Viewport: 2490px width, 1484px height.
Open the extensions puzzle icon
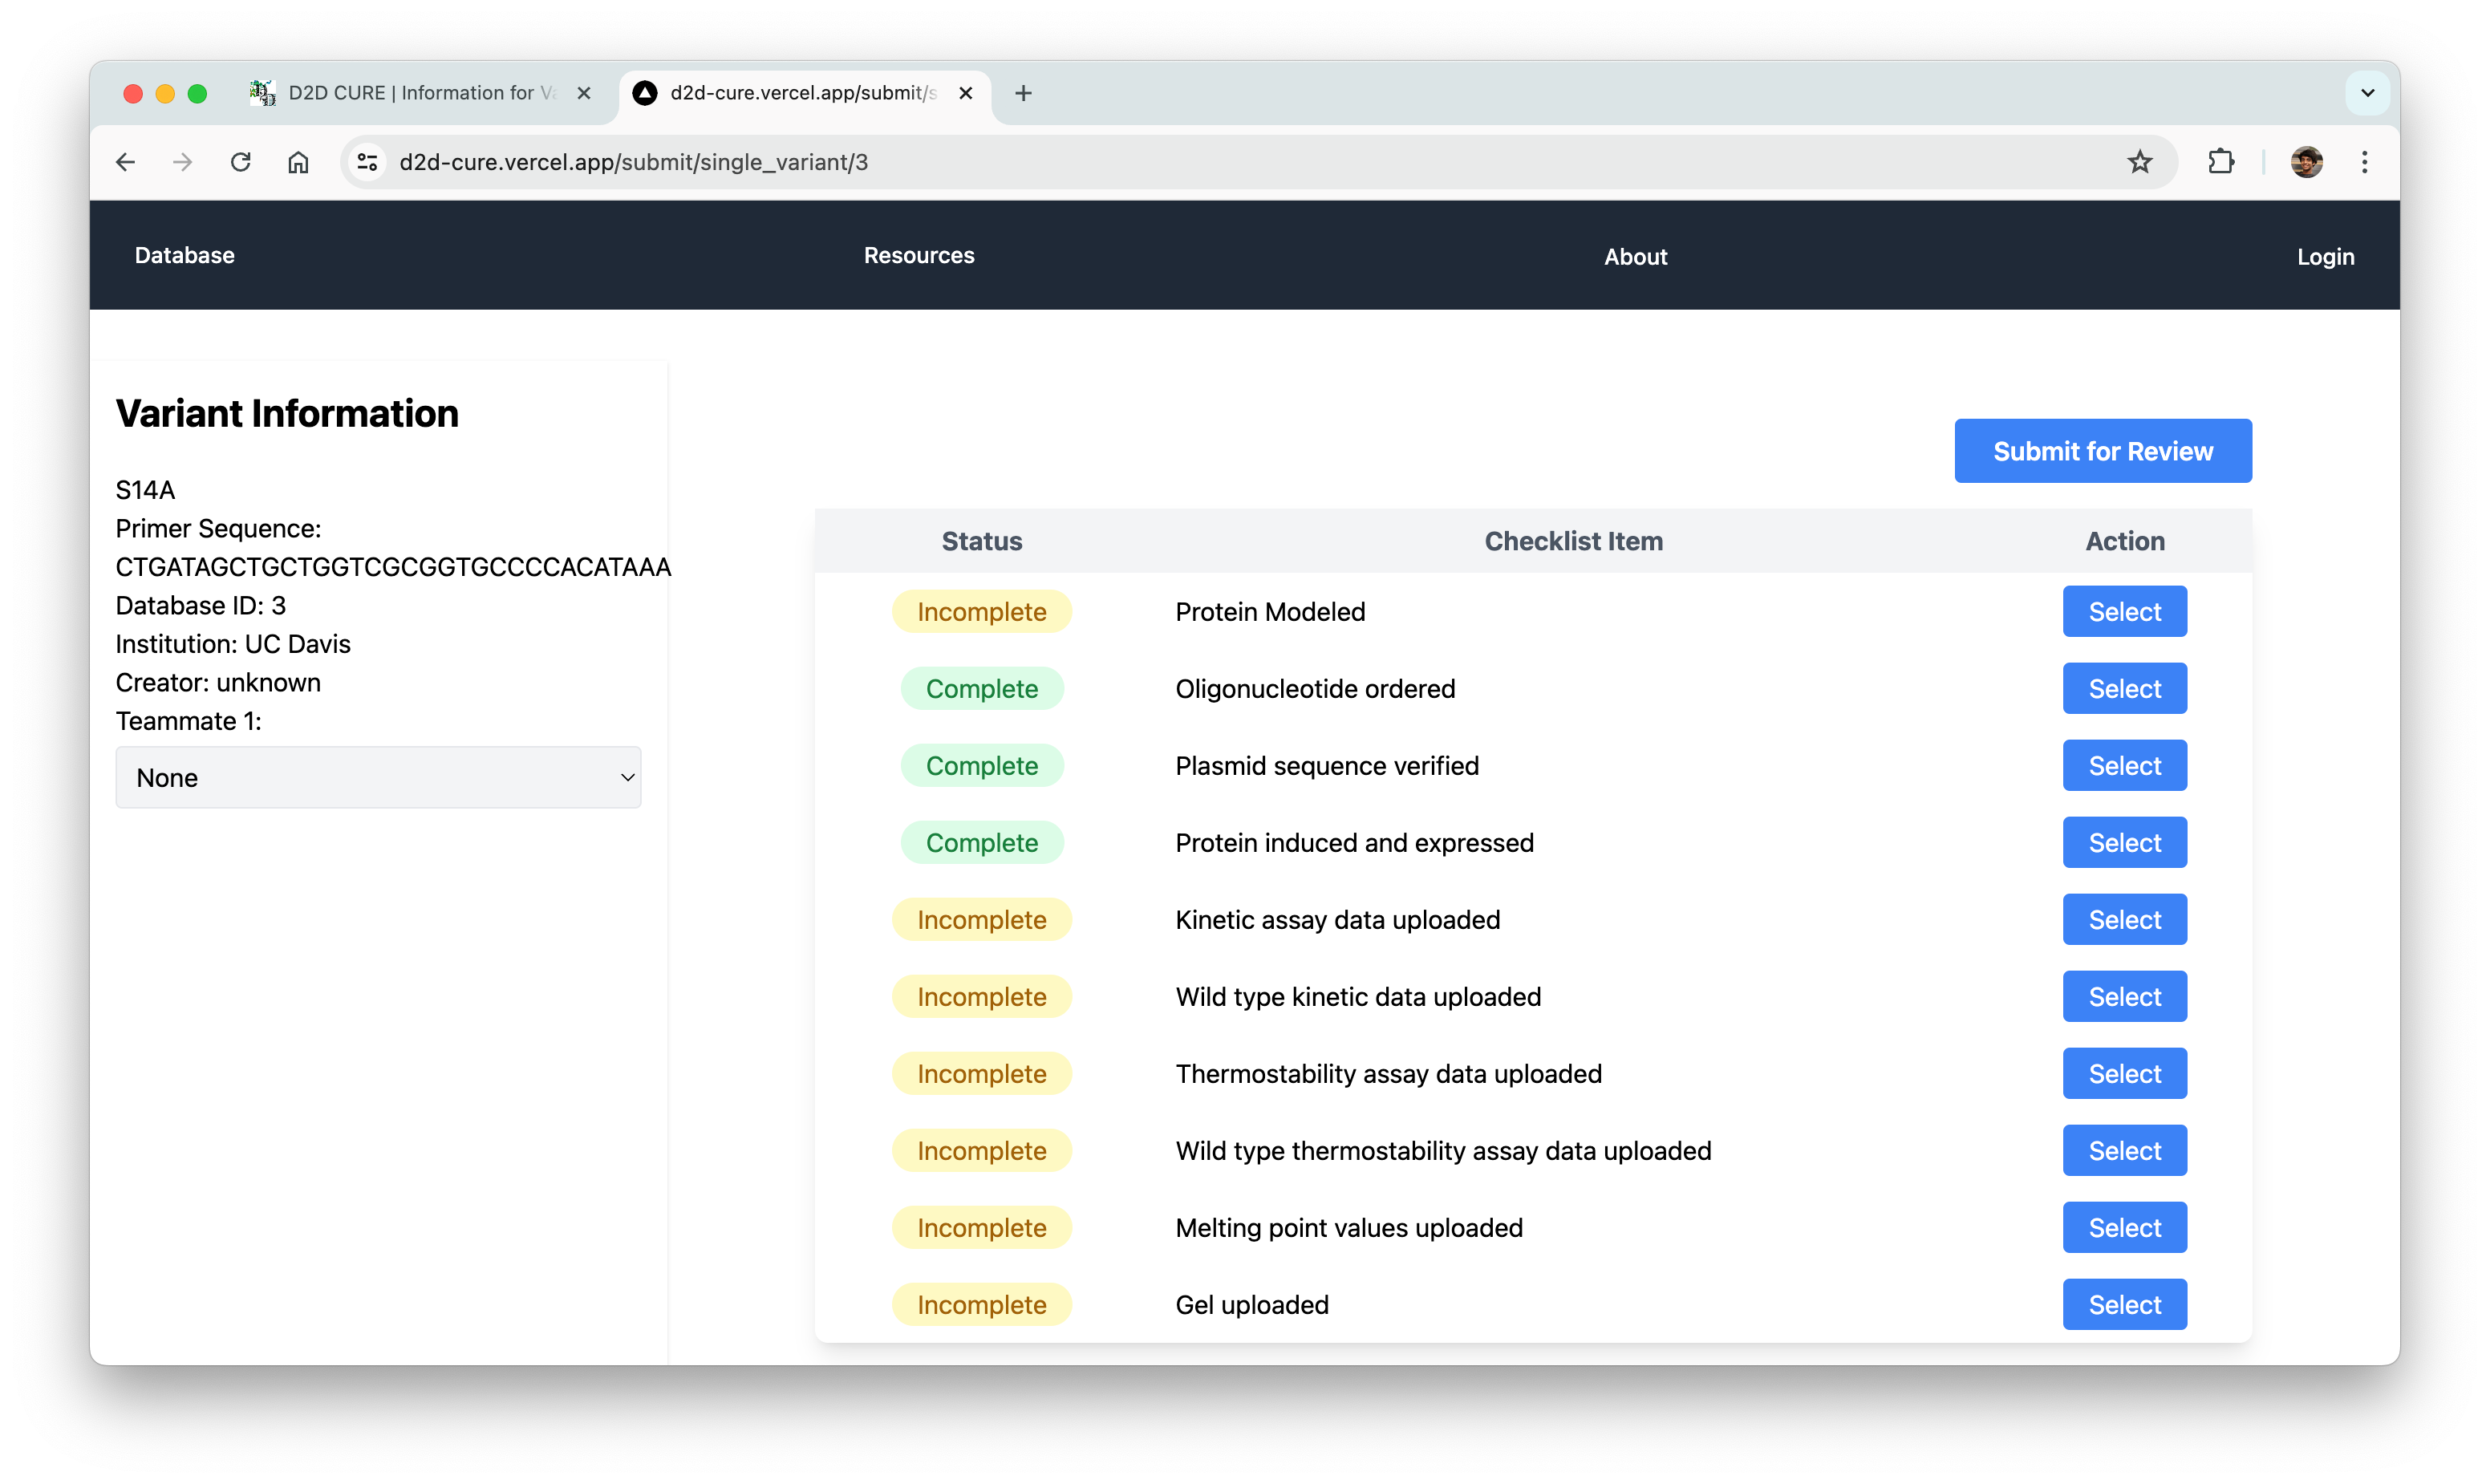click(2220, 162)
